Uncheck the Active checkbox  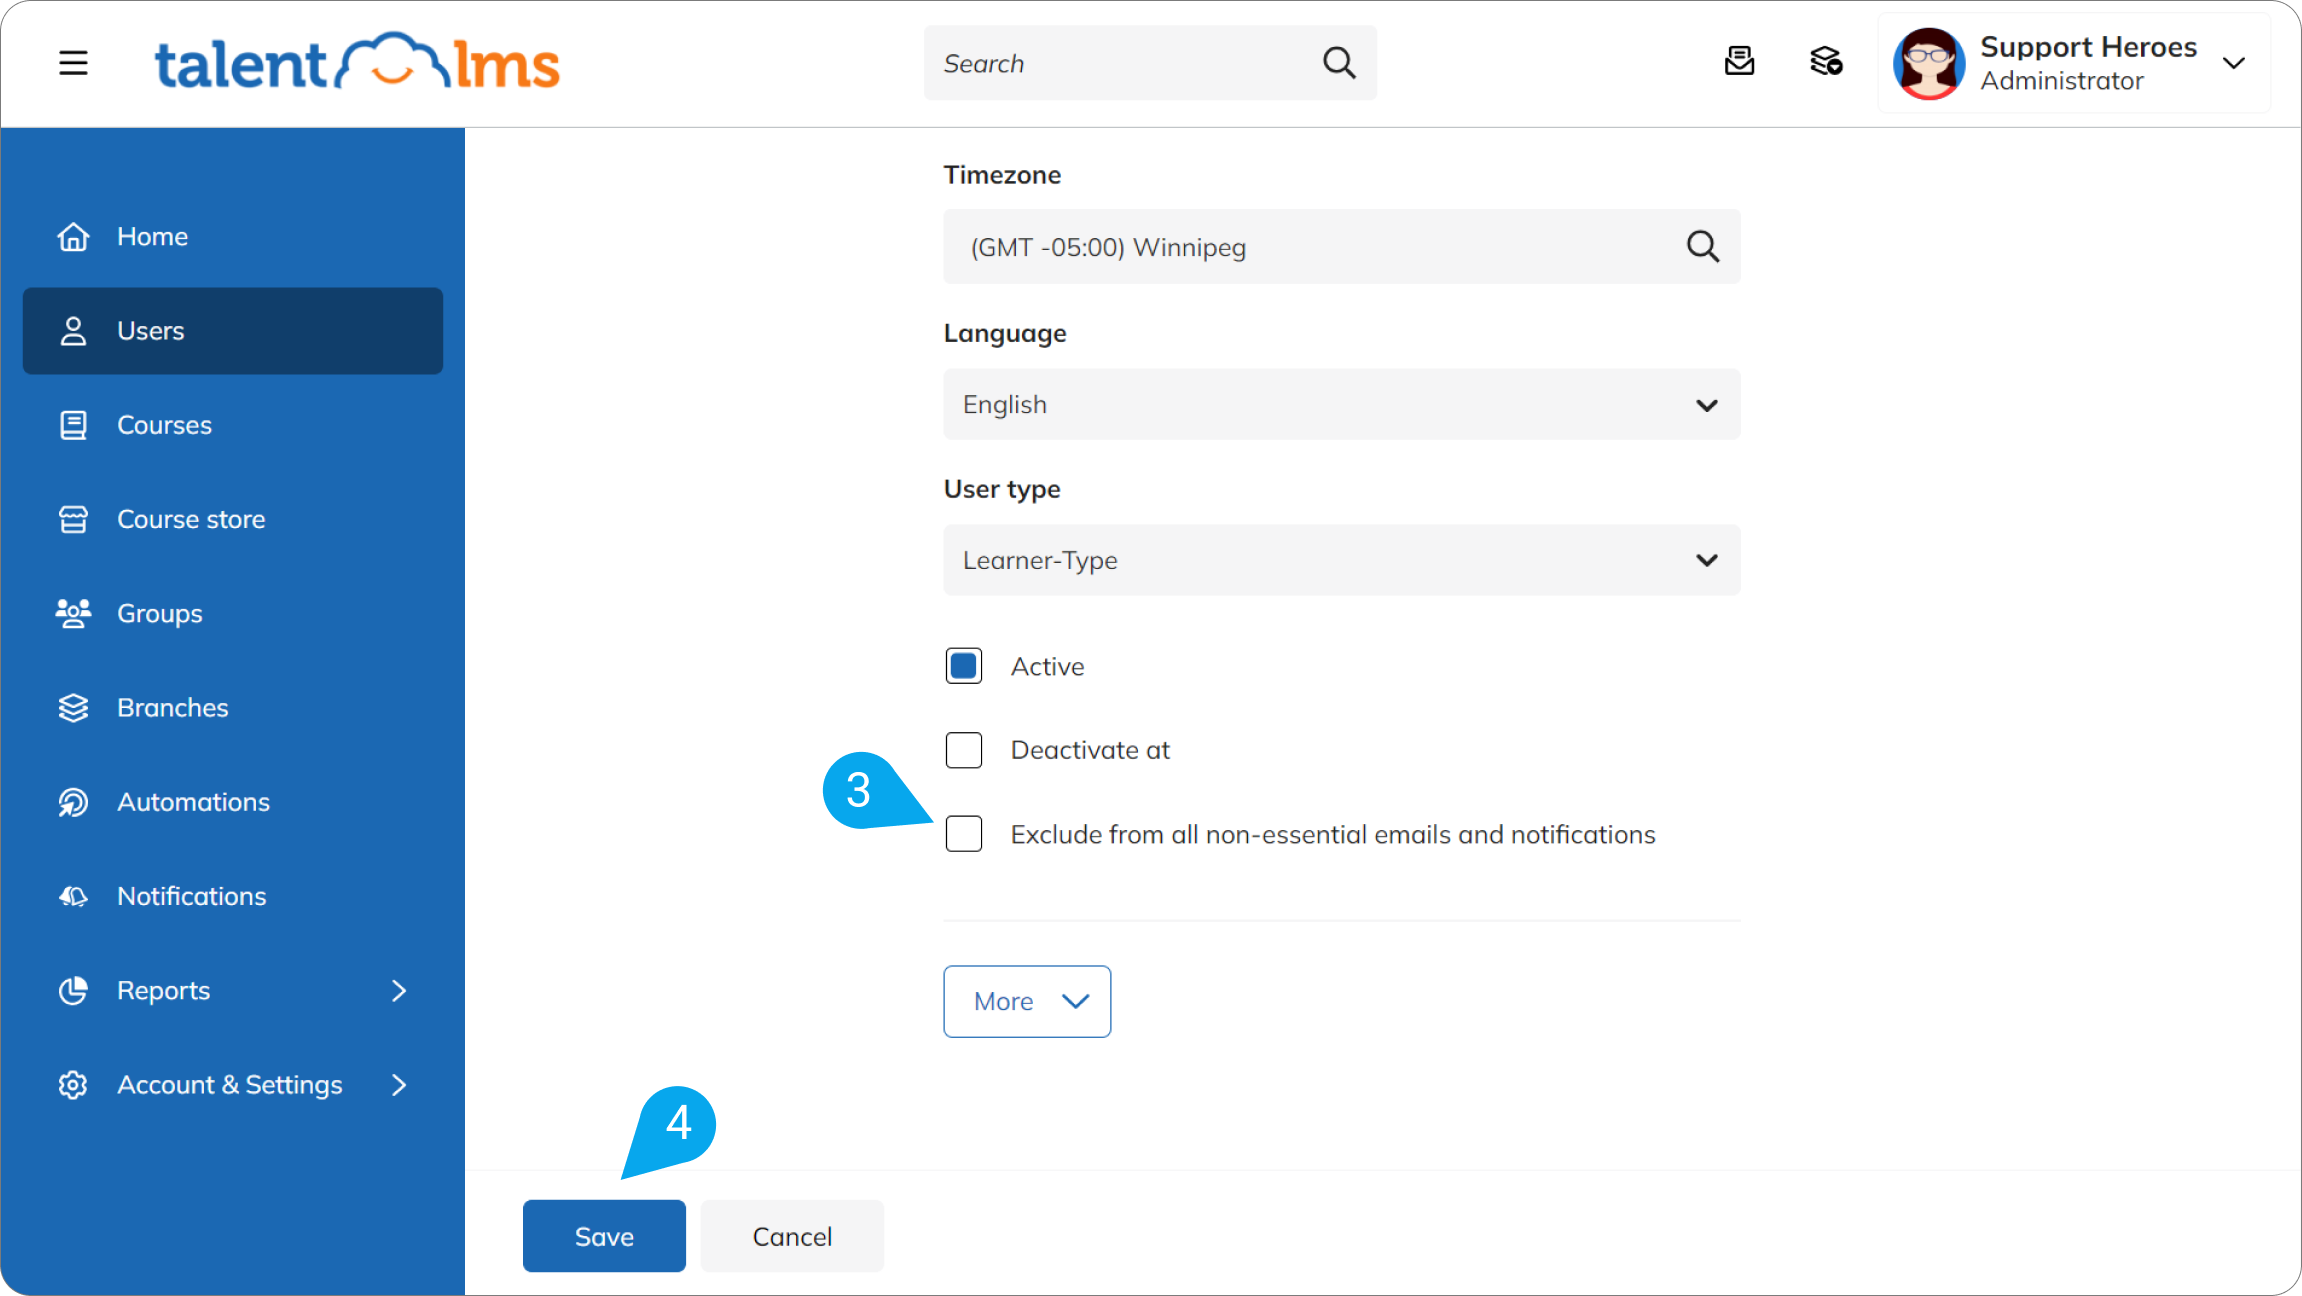(964, 666)
